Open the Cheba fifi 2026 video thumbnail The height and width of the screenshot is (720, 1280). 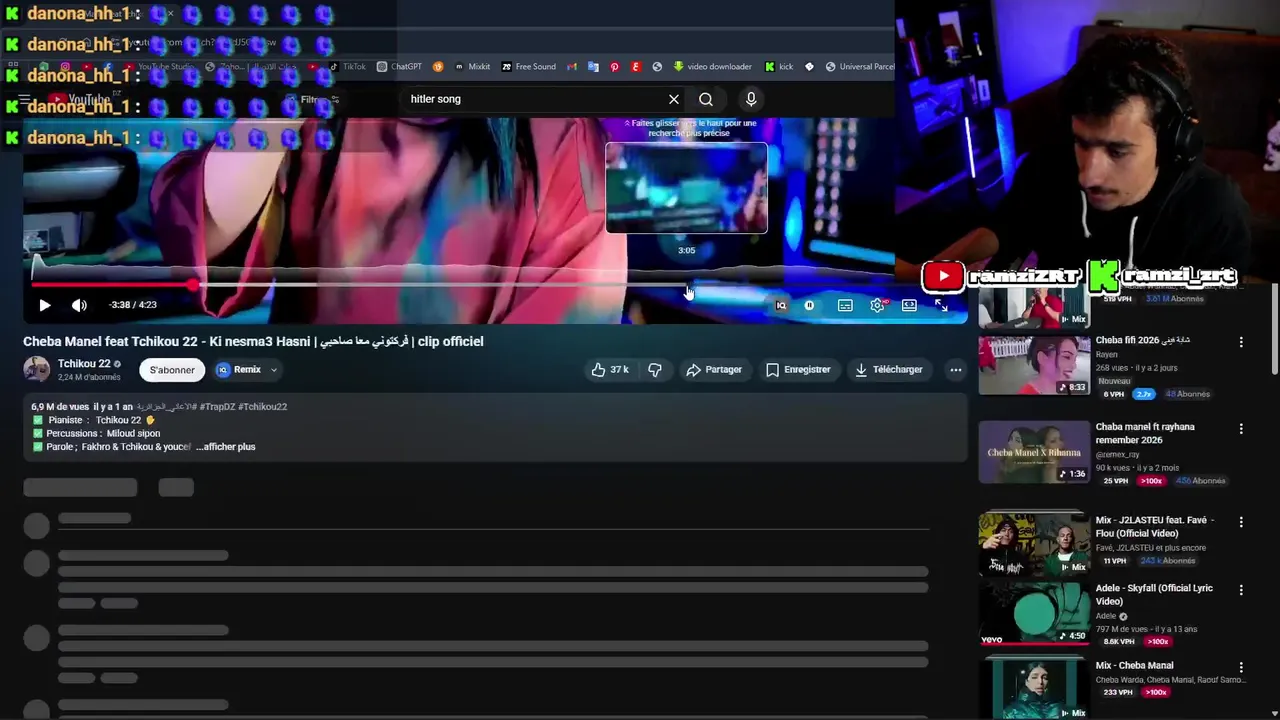[1034, 365]
